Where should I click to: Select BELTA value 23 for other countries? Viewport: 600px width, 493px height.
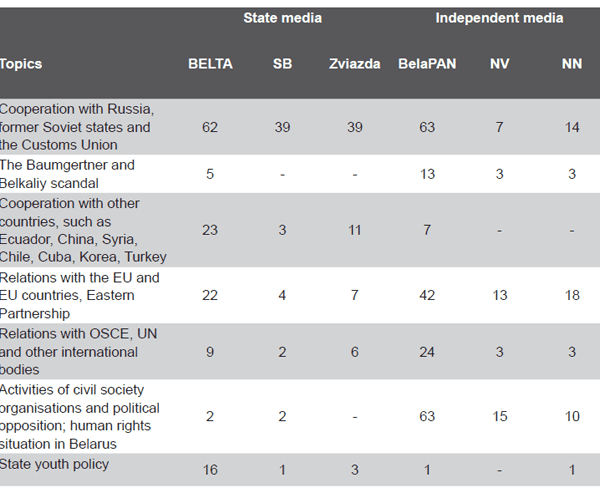tap(210, 230)
